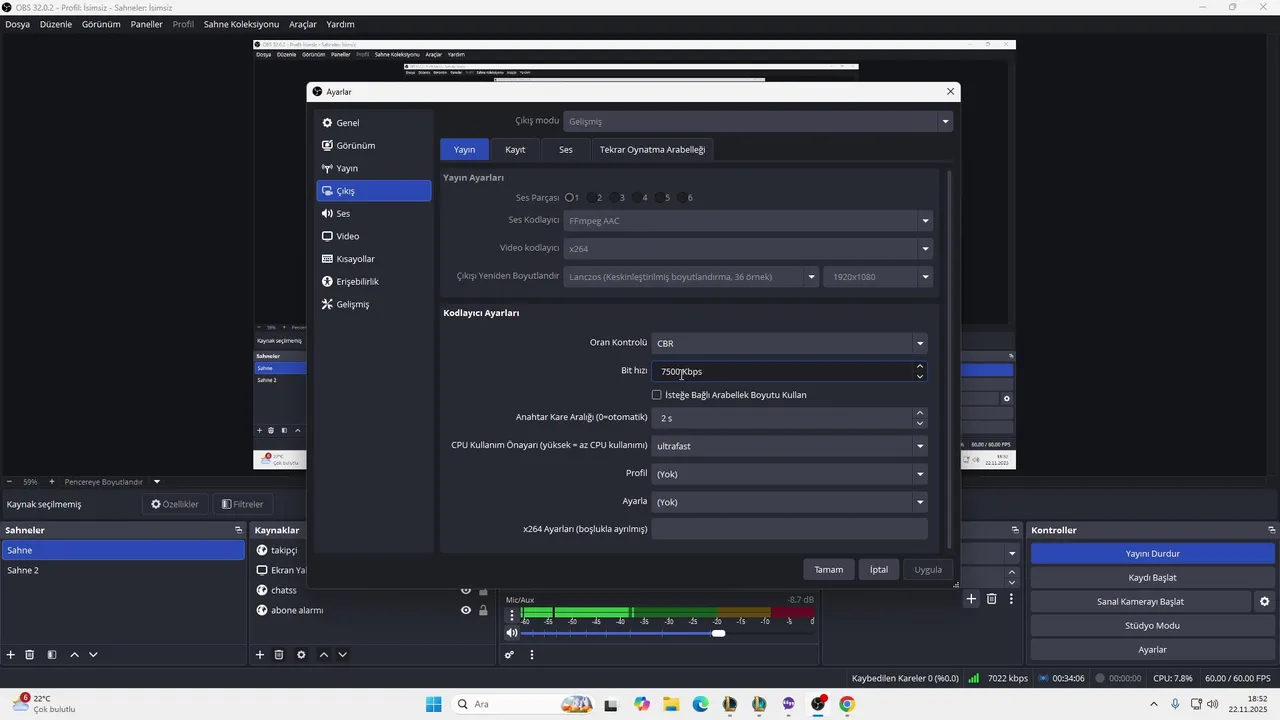Open Araçlar menu
The width and height of the screenshot is (1280, 720).
click(x=303, y=24)
